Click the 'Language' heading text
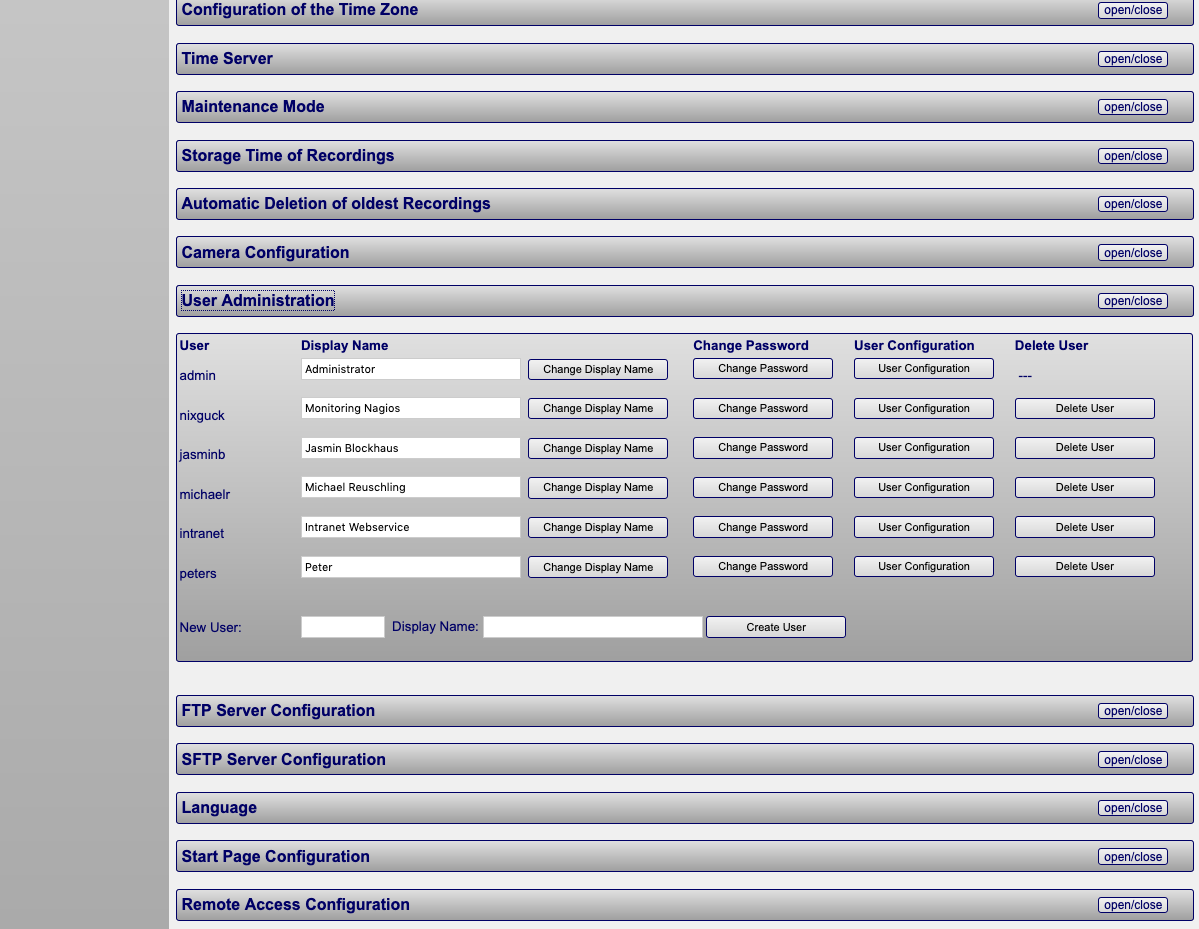 point(219,807)
